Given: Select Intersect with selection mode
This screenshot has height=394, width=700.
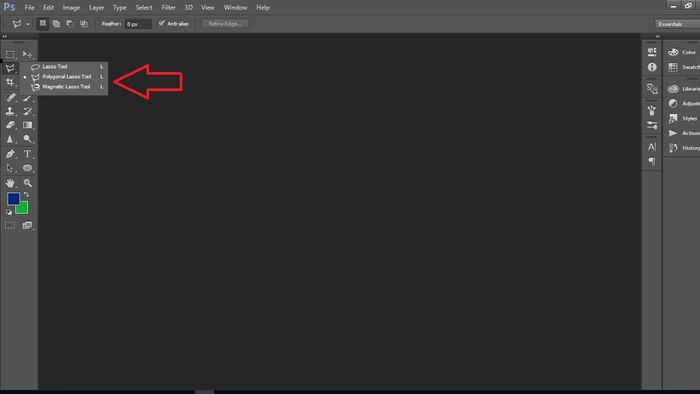Looking at the screenshot, I should click(x=84, y=24).
